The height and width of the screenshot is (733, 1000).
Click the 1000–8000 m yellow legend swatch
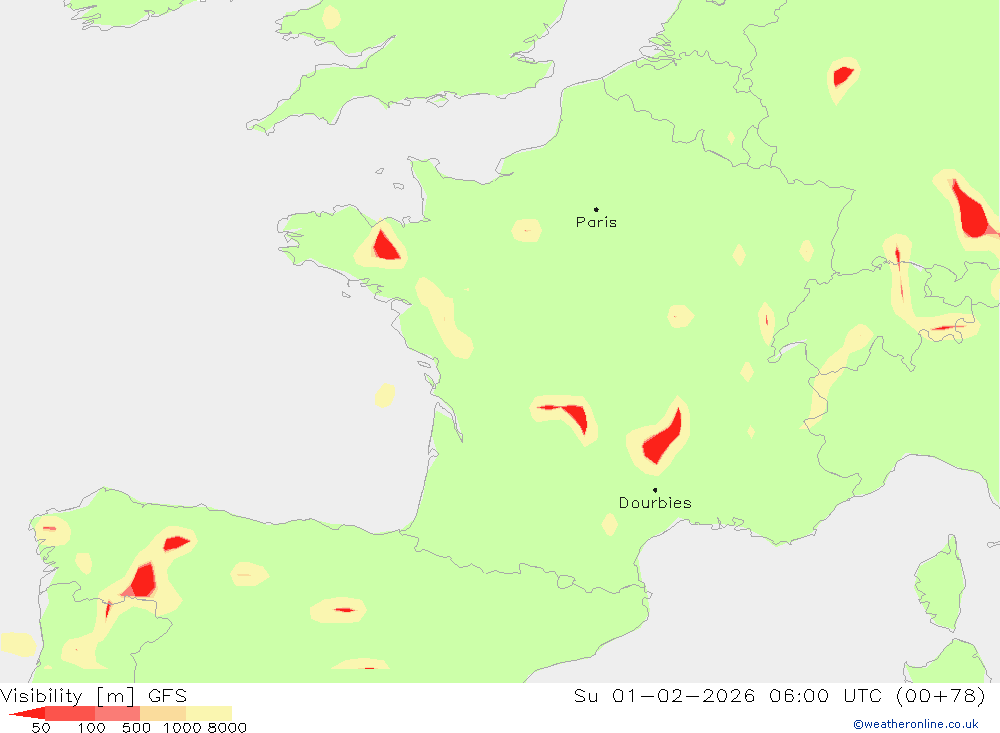[209, 713]
